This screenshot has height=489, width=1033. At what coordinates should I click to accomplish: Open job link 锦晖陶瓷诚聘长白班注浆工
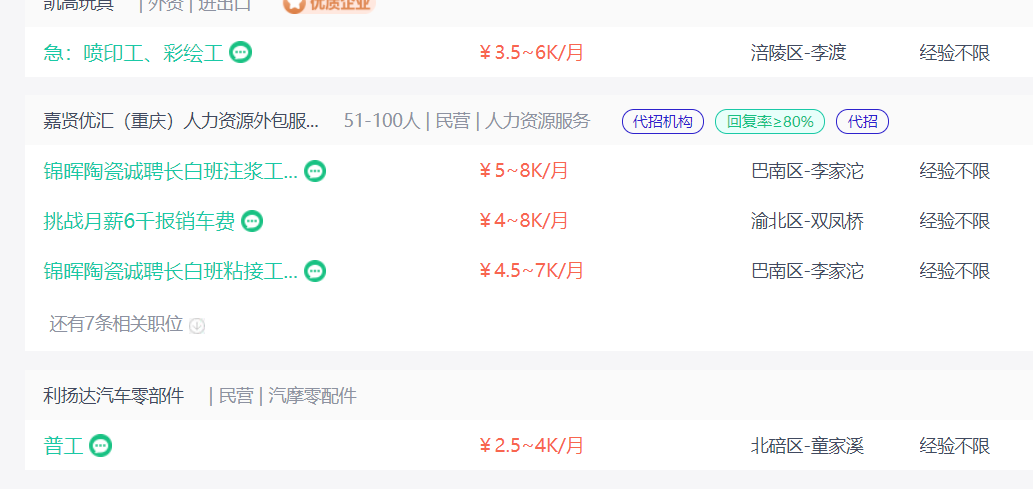[x=171, y=171]
